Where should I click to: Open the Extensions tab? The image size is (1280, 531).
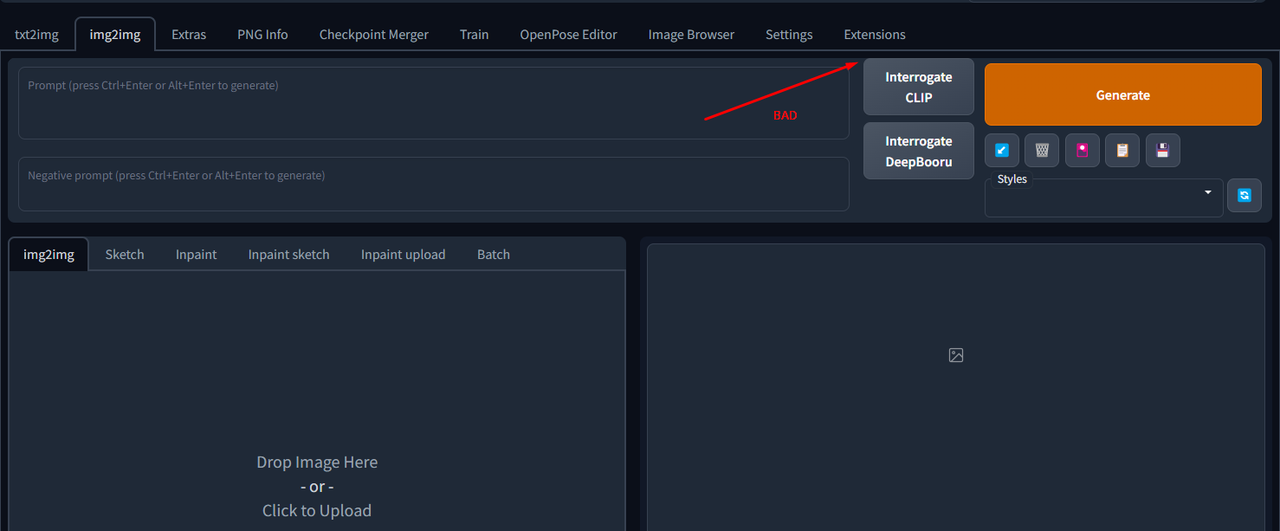pos(875,34)
